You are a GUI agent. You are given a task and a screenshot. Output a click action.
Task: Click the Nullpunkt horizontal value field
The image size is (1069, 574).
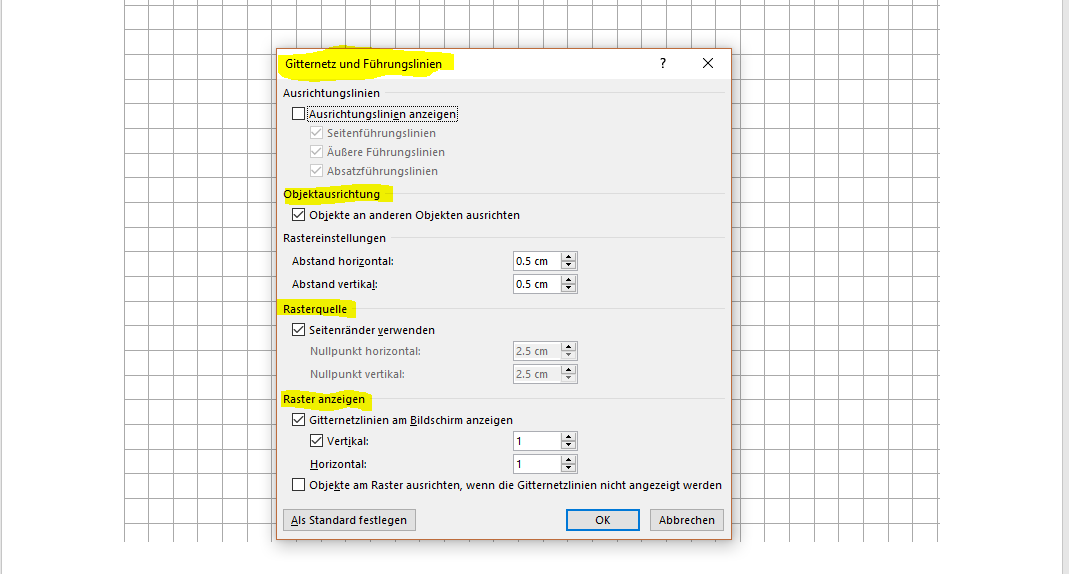point(537,351)
